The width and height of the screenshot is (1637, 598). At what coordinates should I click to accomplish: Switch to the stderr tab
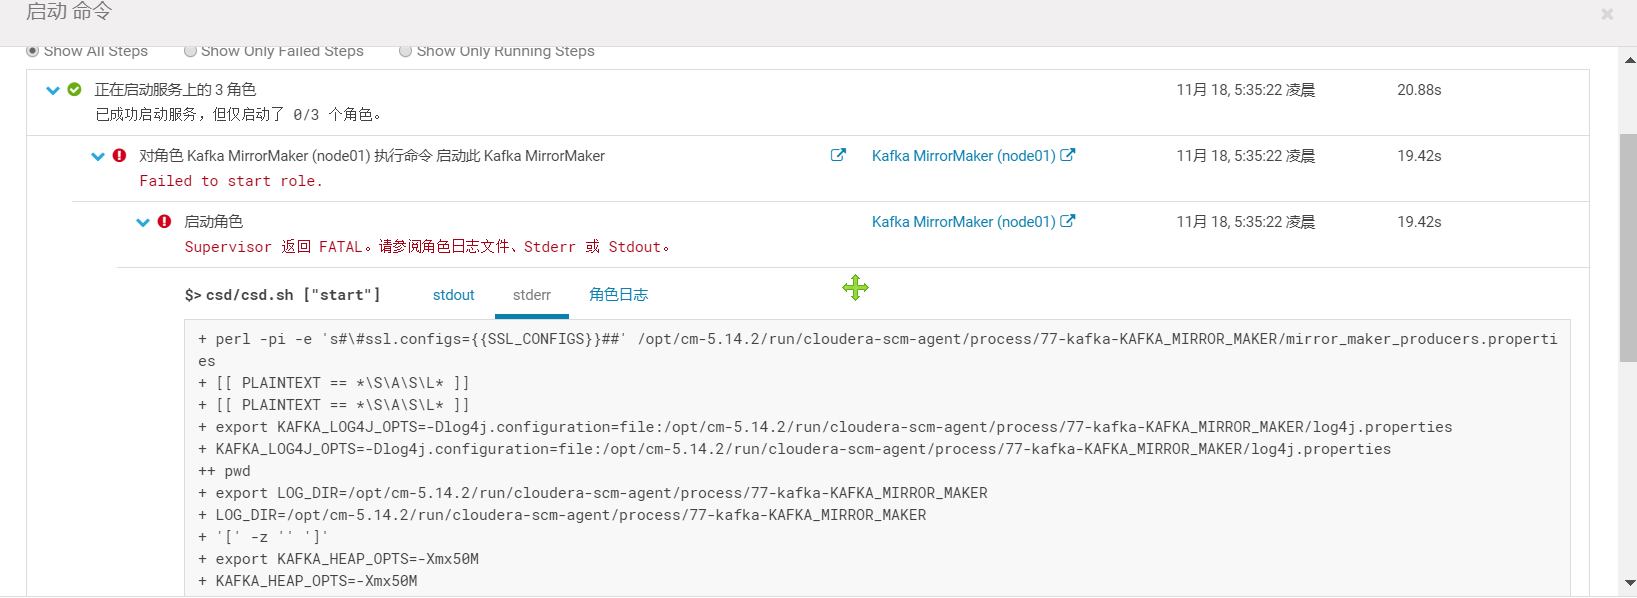[532, 295]
